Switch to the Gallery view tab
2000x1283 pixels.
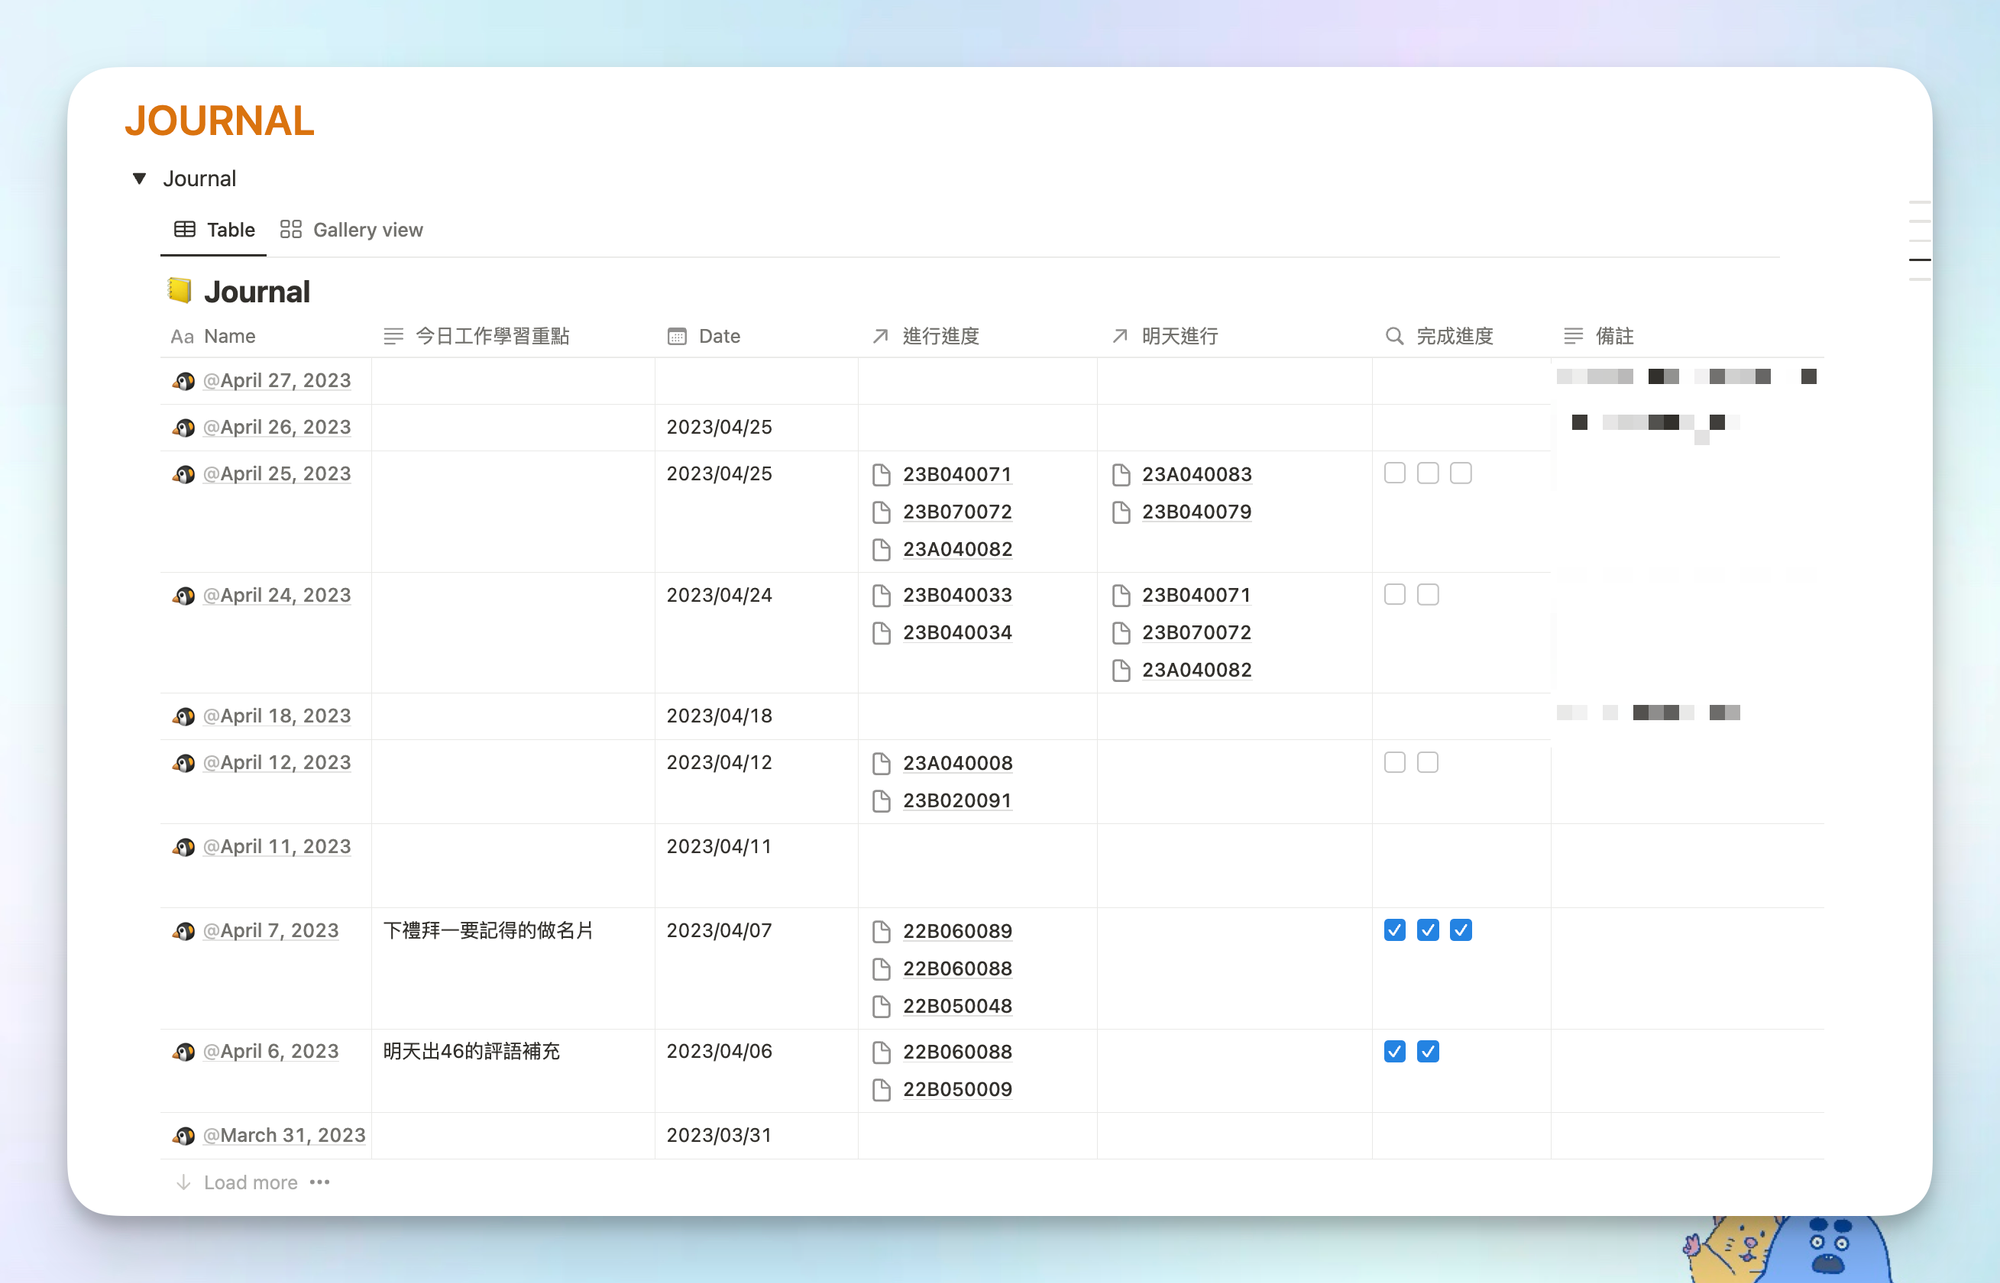pos(352,230)
